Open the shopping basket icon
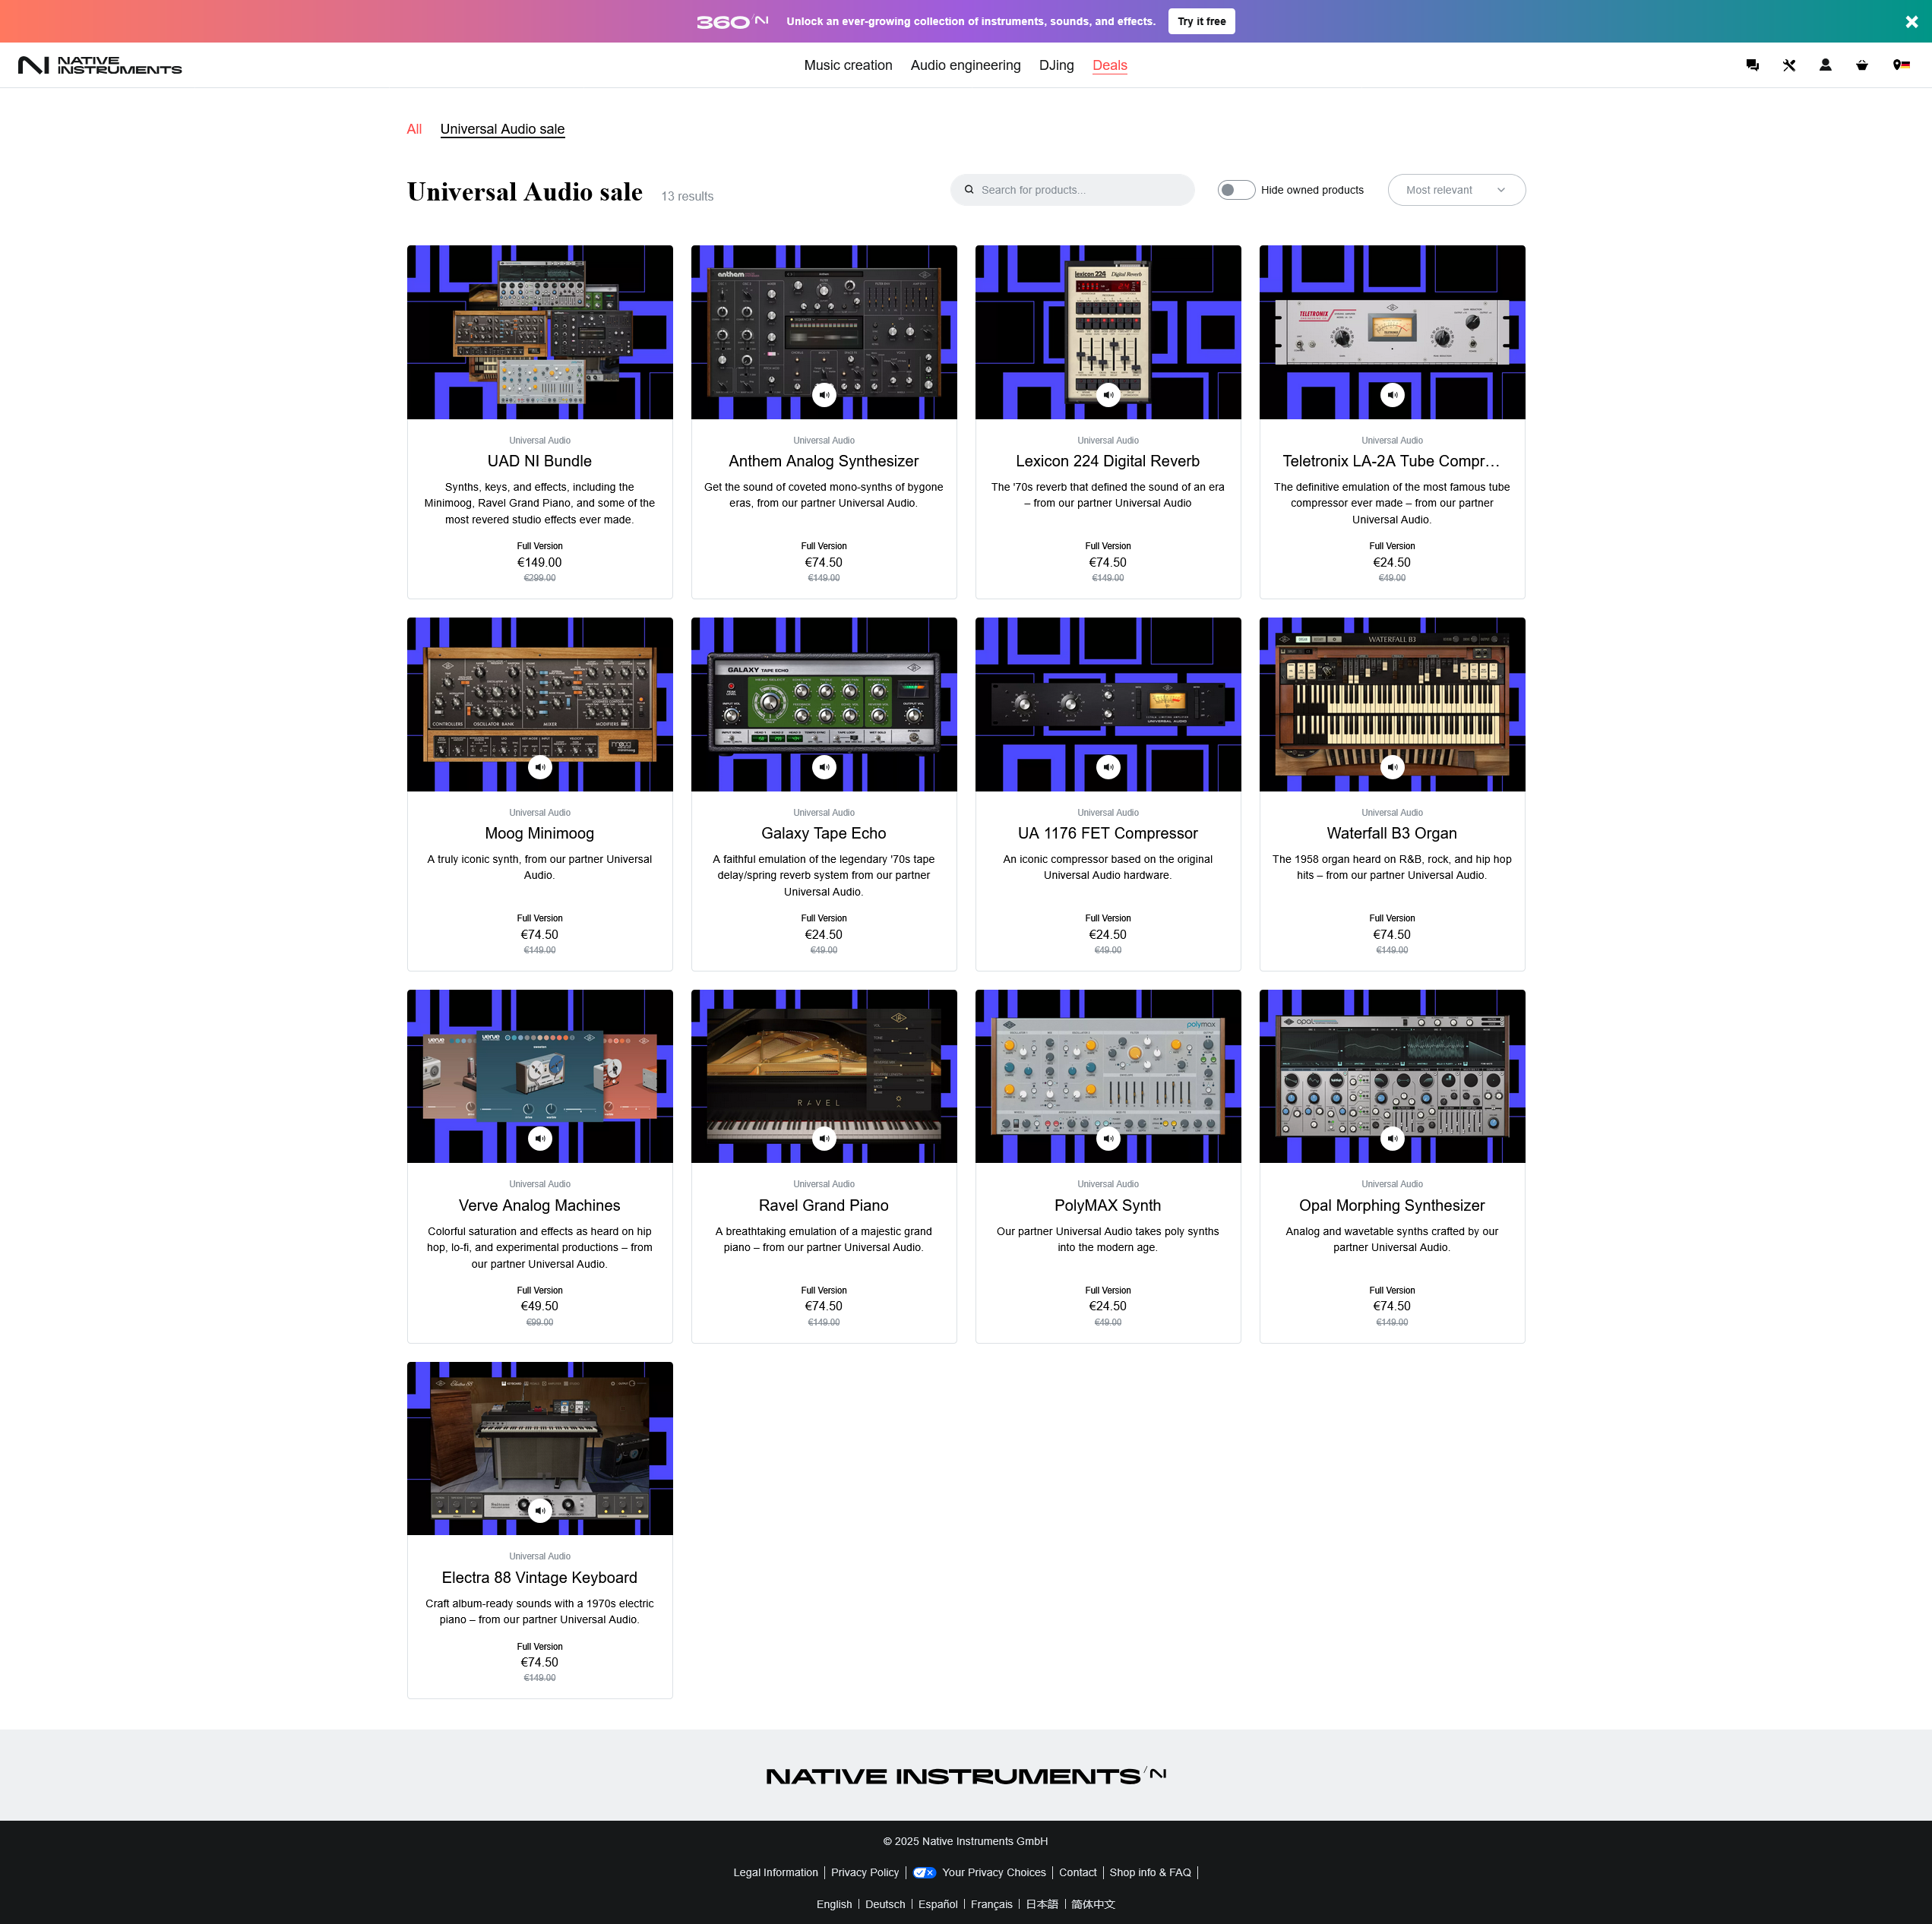 [1861, 65]
